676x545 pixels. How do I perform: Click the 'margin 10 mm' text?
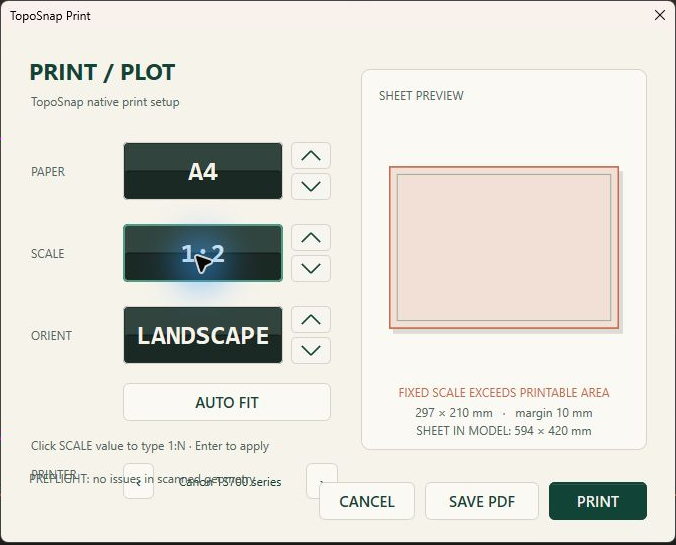(x=554, y=413)
